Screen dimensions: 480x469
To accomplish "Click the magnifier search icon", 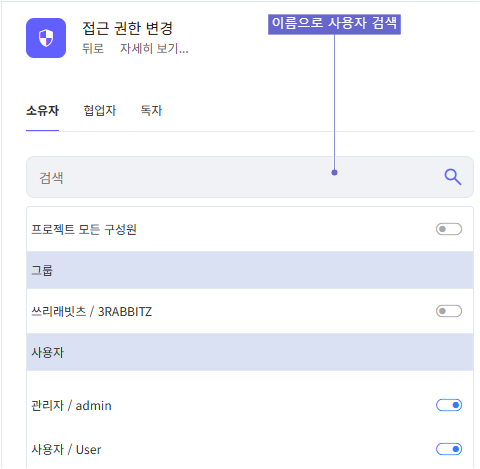I will pyautogui.click(x=453, y=177).
